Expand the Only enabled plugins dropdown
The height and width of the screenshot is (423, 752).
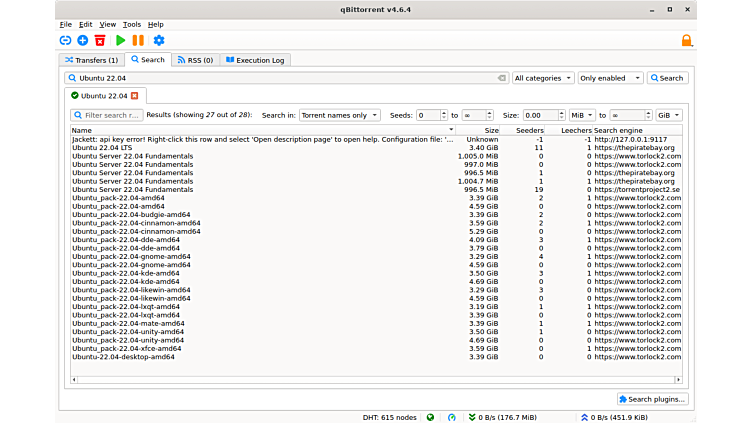coord(609,78)
